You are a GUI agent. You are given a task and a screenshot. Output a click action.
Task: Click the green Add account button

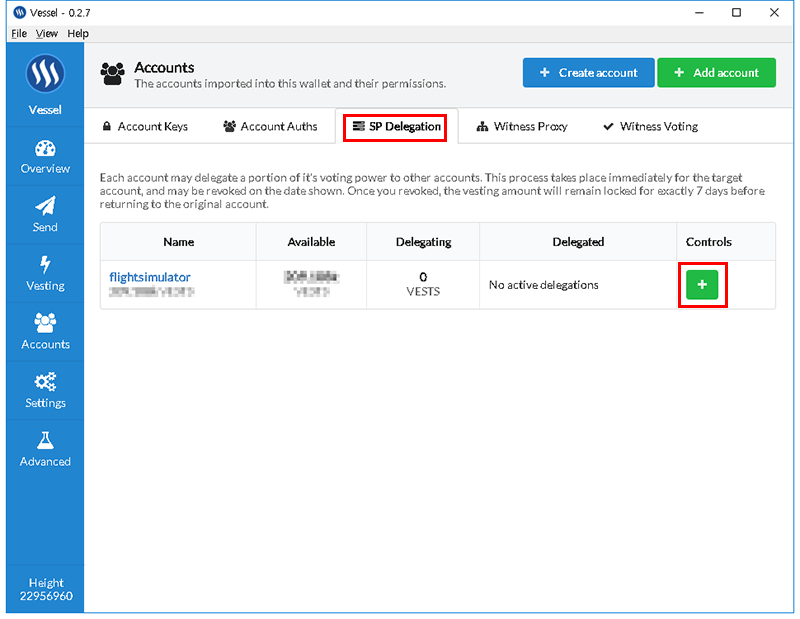716,72
